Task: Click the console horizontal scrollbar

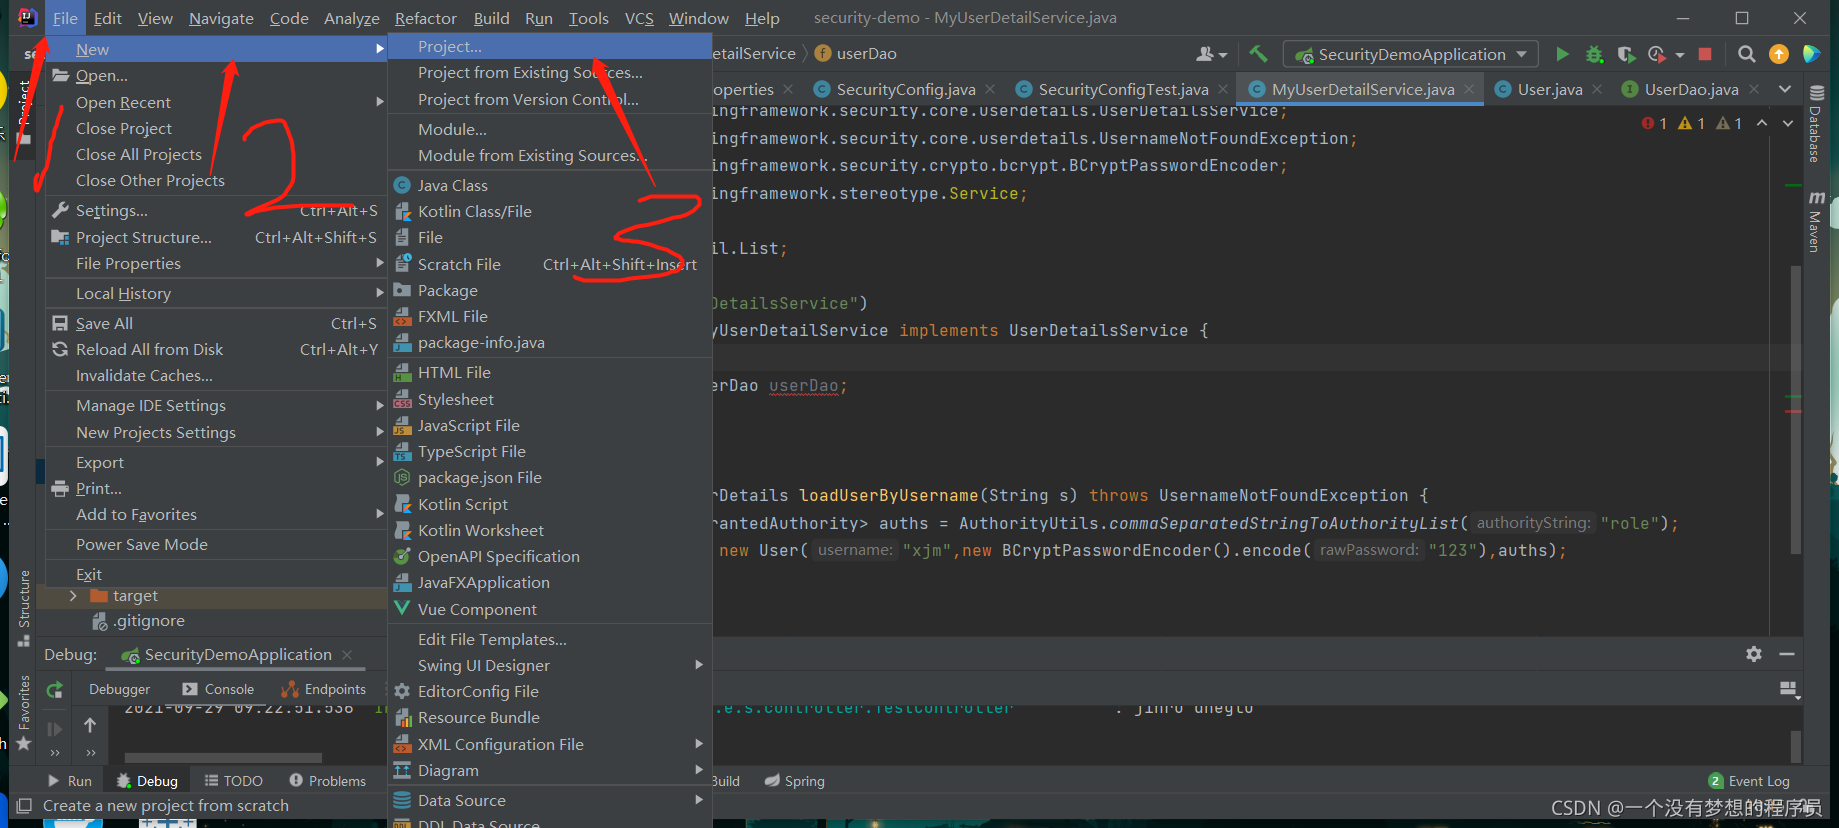Action: pyautogui.click(x=223, y=757)
